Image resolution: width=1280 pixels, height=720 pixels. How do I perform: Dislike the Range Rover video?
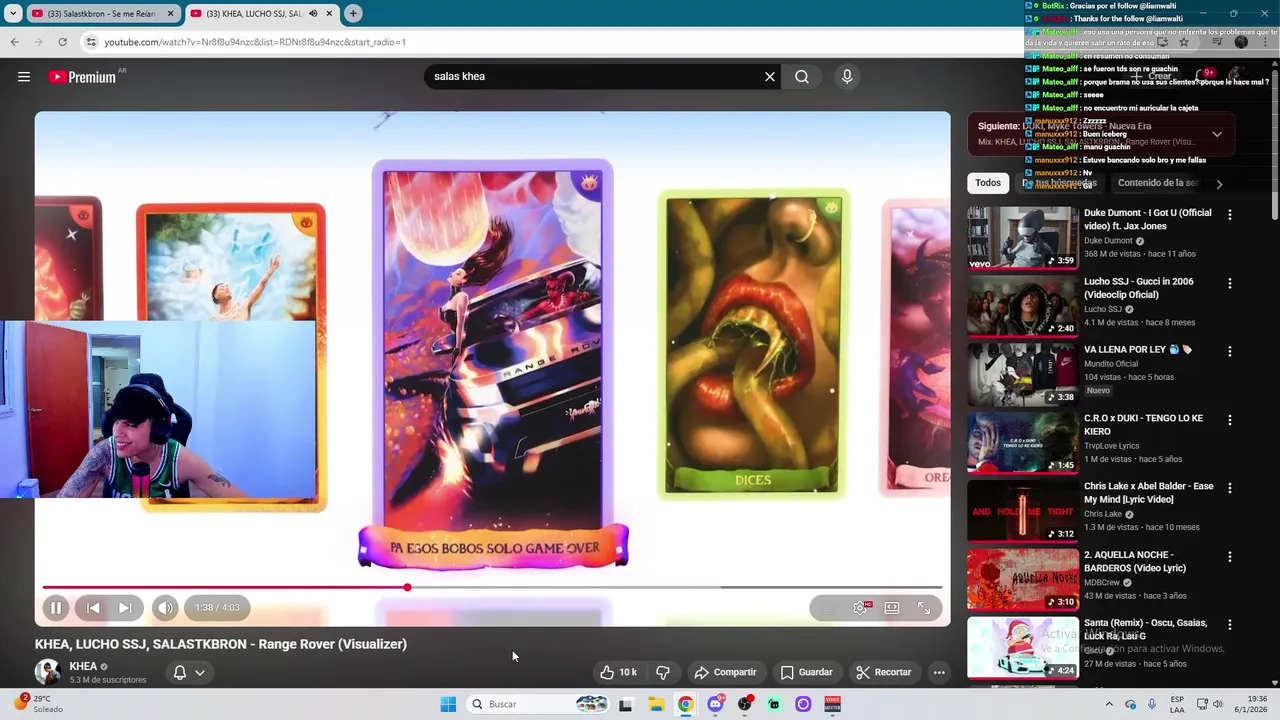662,672
